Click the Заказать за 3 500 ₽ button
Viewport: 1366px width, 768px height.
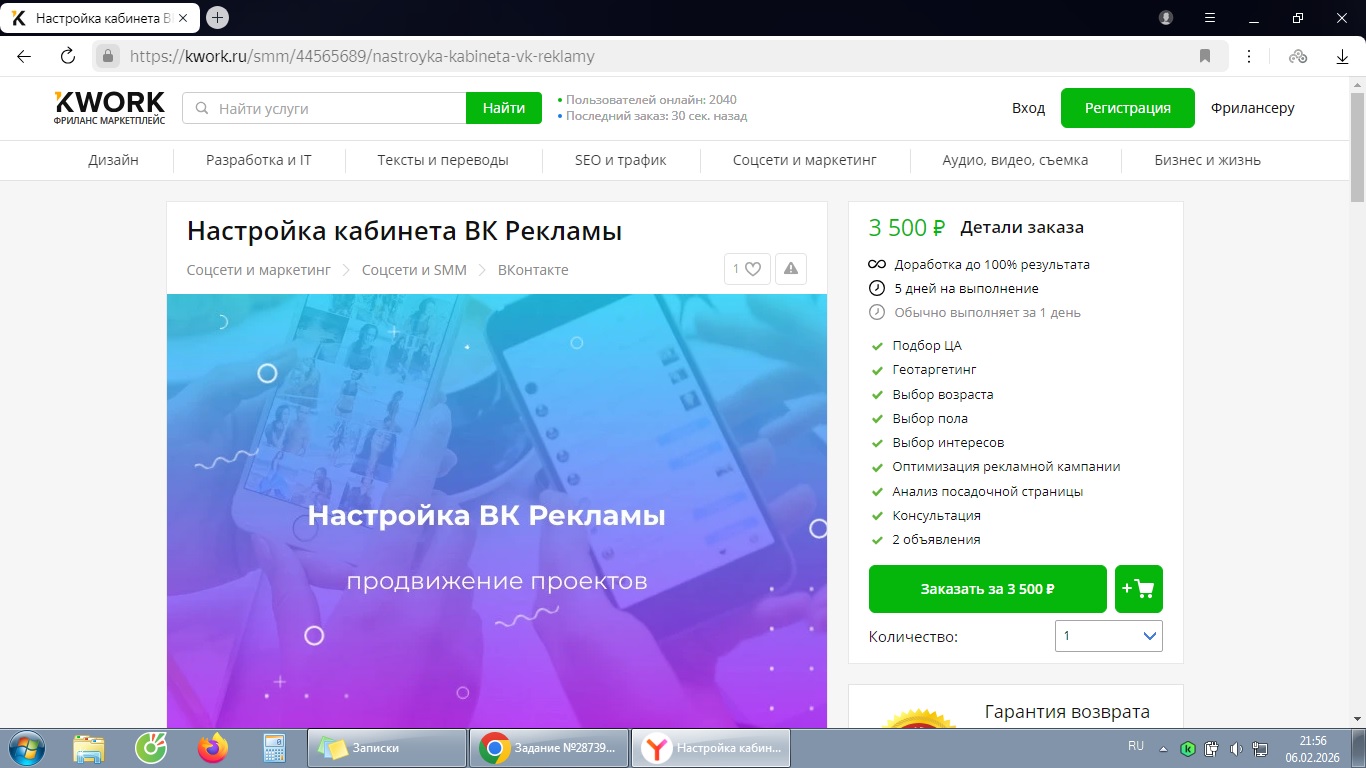coord(988,589)
